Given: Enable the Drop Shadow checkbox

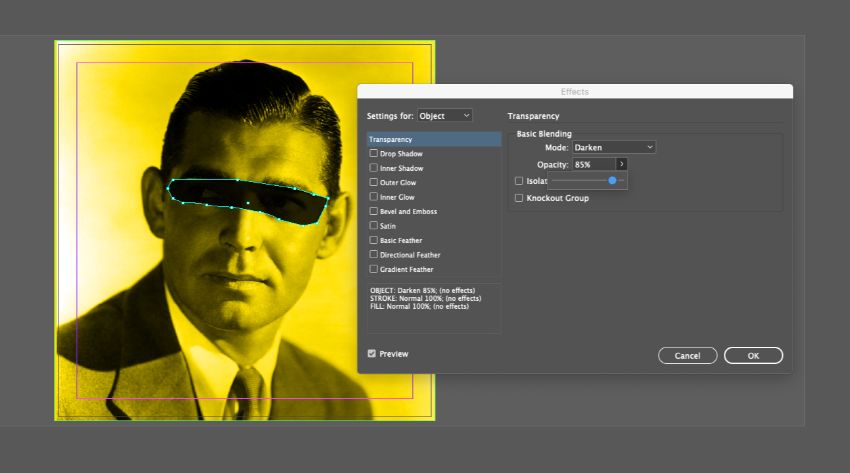Looking at the screenshot, I should pyautogui.click(x=374, y=153).
